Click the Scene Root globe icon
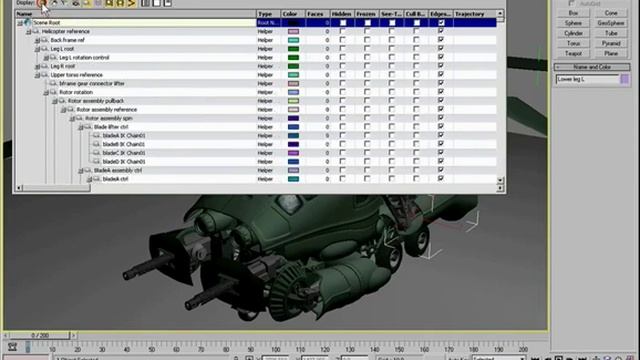Viewport: 640px width, 360px height. point(27,22)
